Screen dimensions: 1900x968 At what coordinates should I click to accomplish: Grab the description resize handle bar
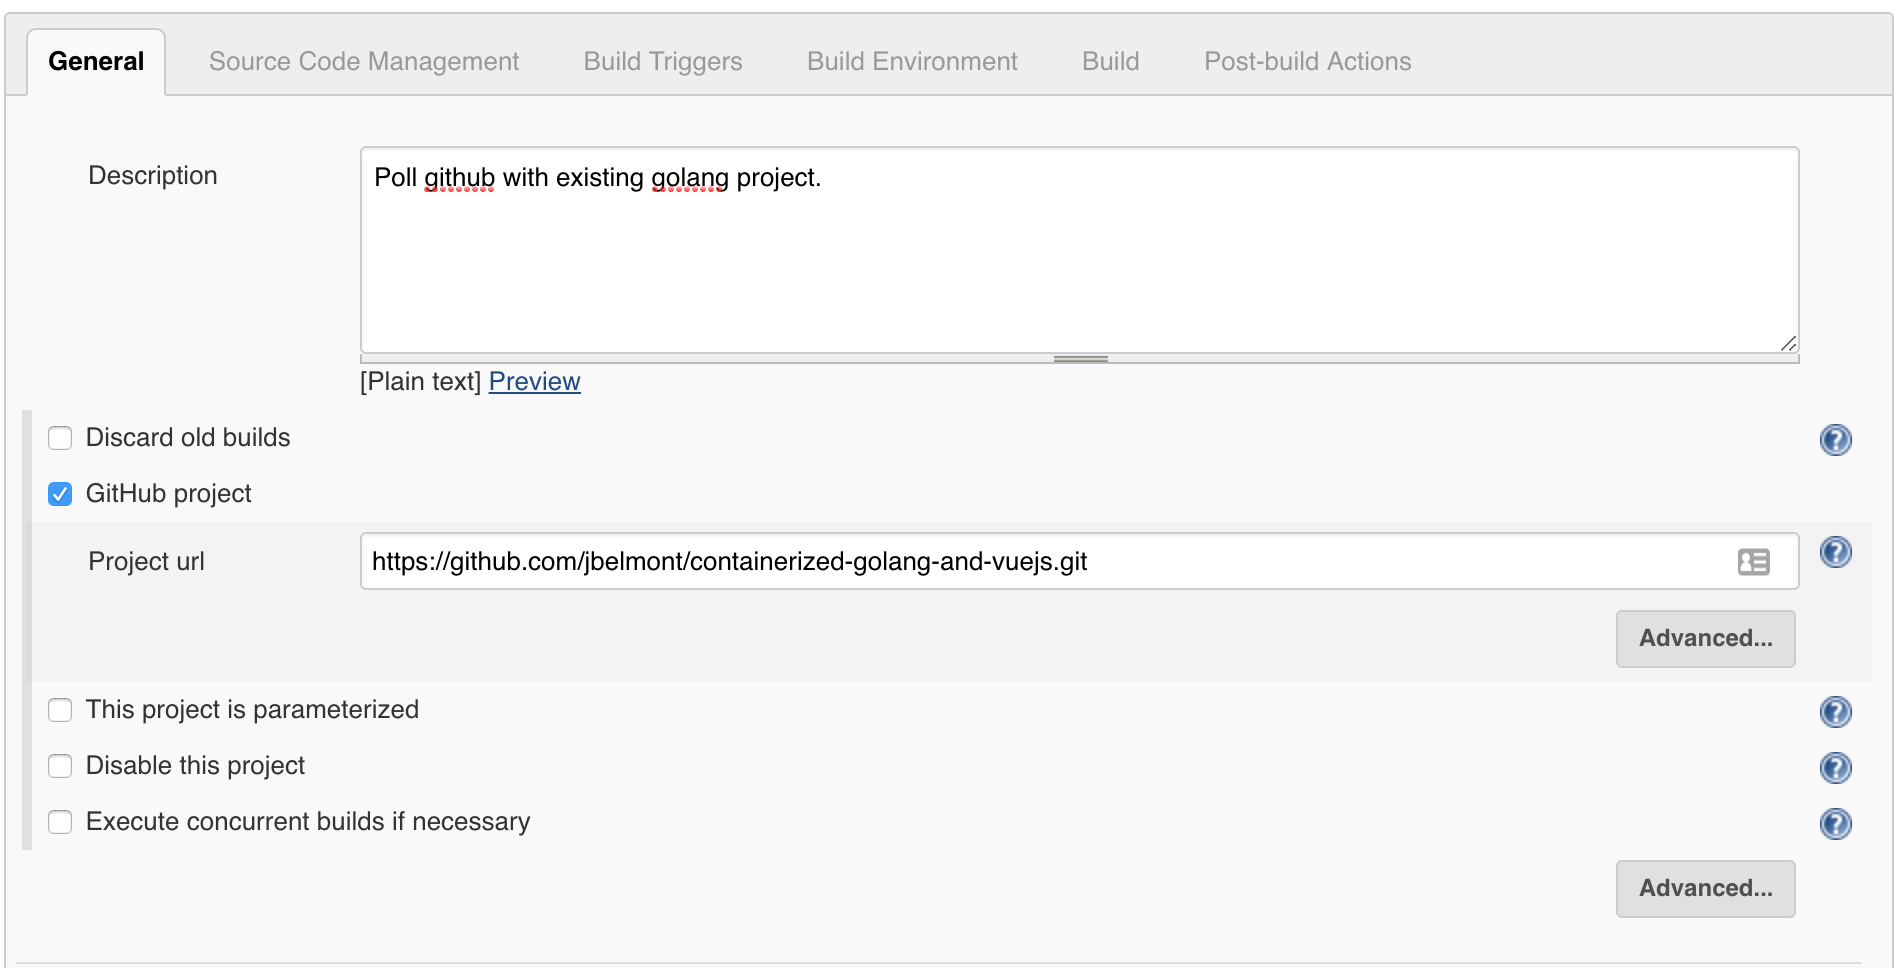pyautogui.click(x=1079, y=358)
